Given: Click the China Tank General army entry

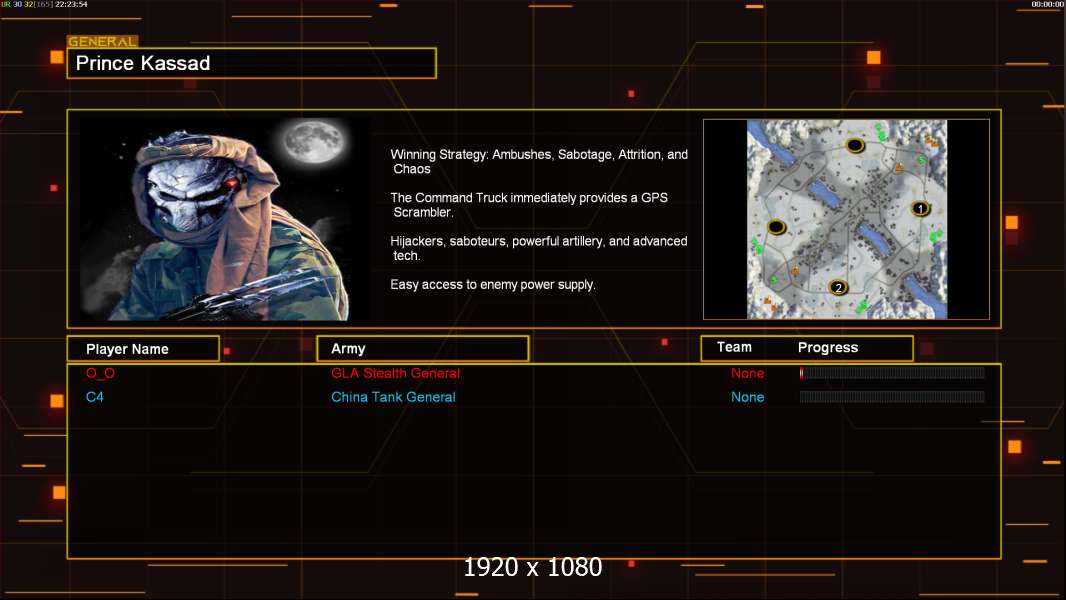Looking at the screenshot, I should (393, 397).
